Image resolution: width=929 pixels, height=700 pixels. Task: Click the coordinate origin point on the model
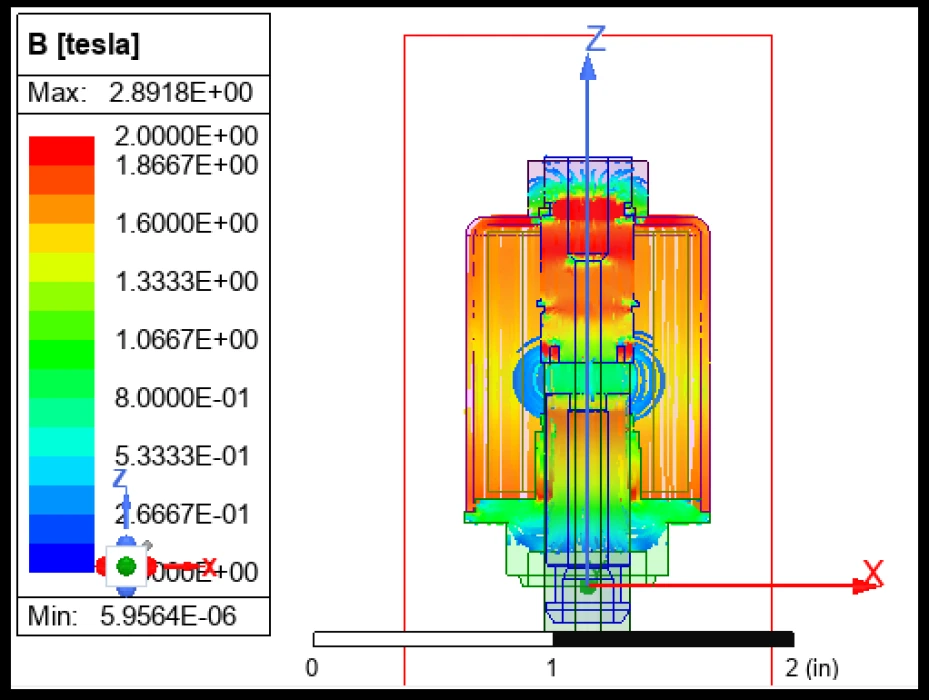point(588,586)
